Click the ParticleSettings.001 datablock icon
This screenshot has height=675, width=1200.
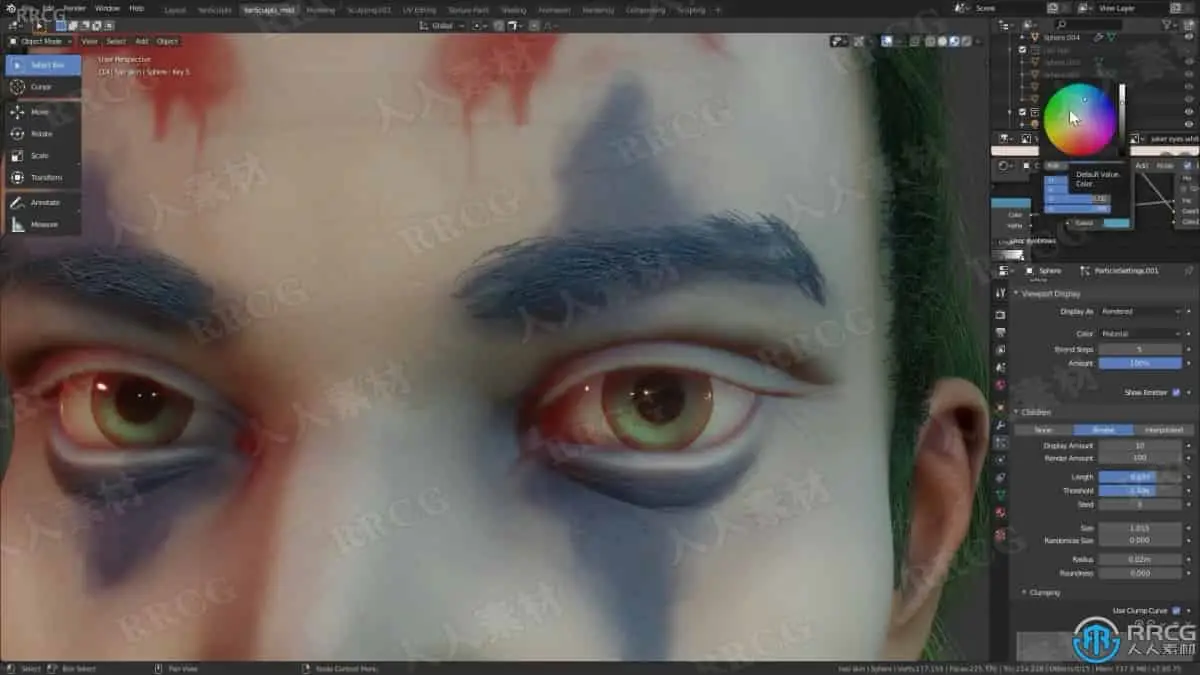pos(1085,270)
